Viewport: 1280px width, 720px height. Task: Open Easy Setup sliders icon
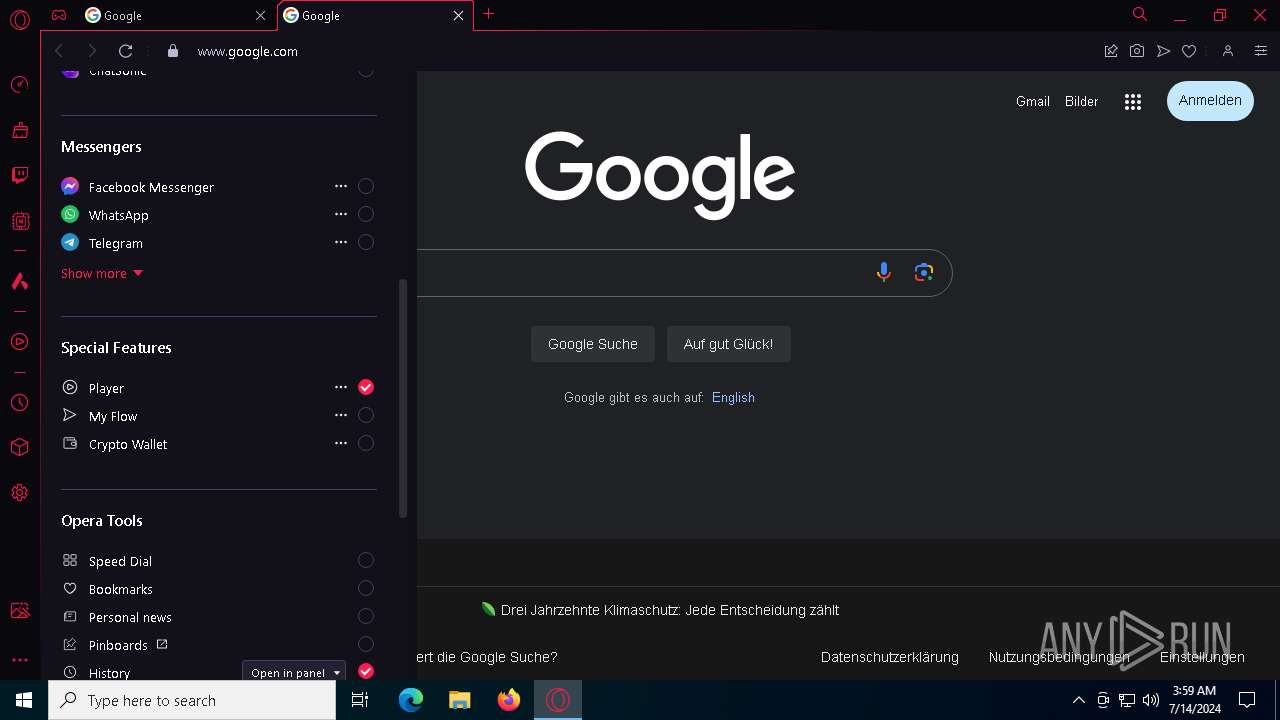pyautogui.click(x=1260, y=51)
